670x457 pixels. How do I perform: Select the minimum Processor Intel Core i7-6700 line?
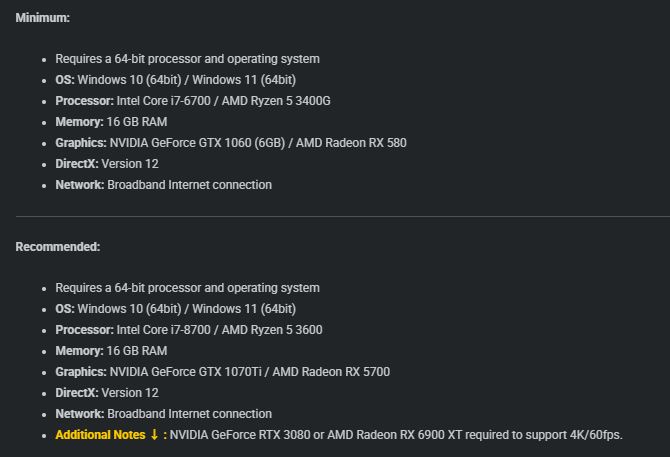coord(193,101)
